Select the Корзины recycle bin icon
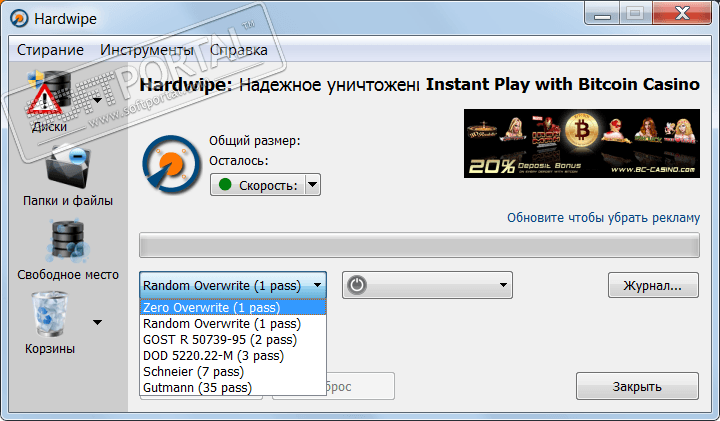This screenshot has width=720, height=421. coord(50,314)
